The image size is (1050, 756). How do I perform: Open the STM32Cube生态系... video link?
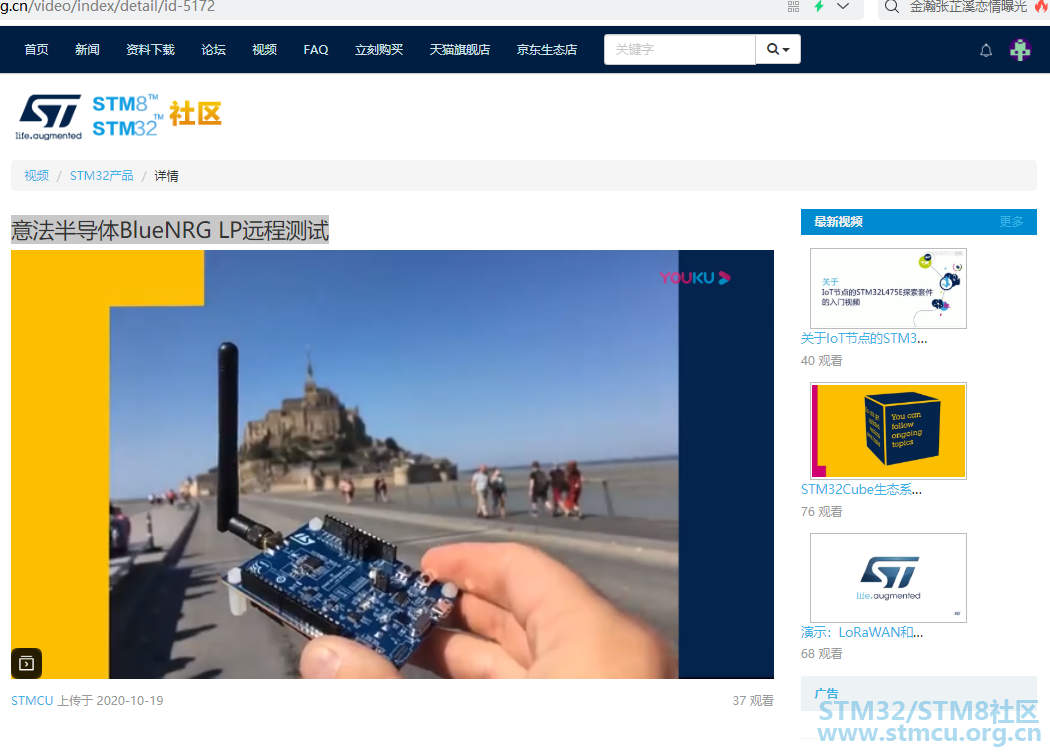pyautogui.click(x=861, y=489)
